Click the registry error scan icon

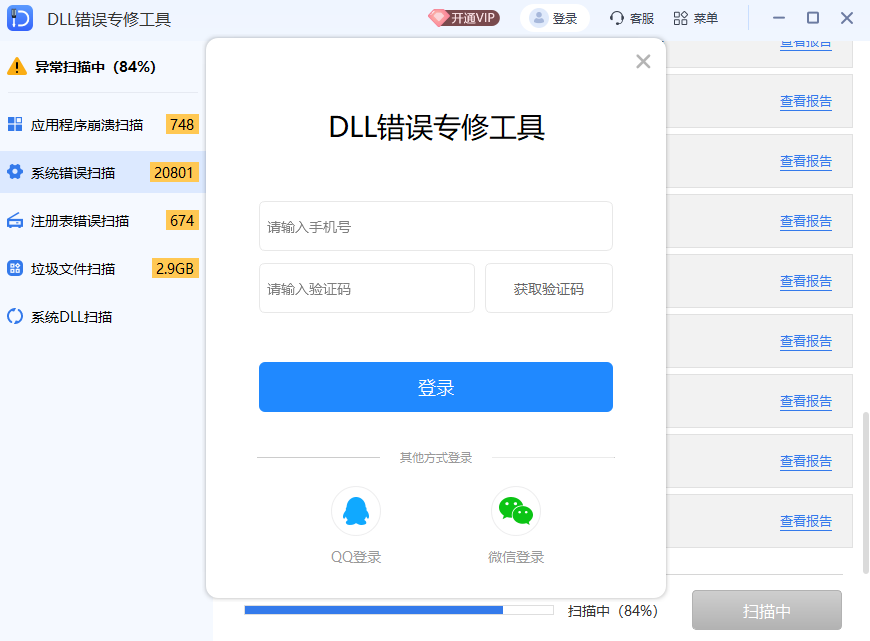(15, 220)
